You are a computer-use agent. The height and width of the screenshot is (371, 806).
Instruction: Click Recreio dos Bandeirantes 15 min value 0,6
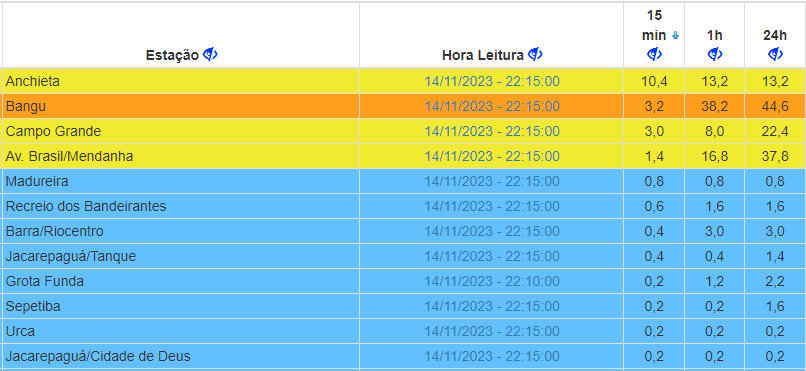(x=654, y=207)
